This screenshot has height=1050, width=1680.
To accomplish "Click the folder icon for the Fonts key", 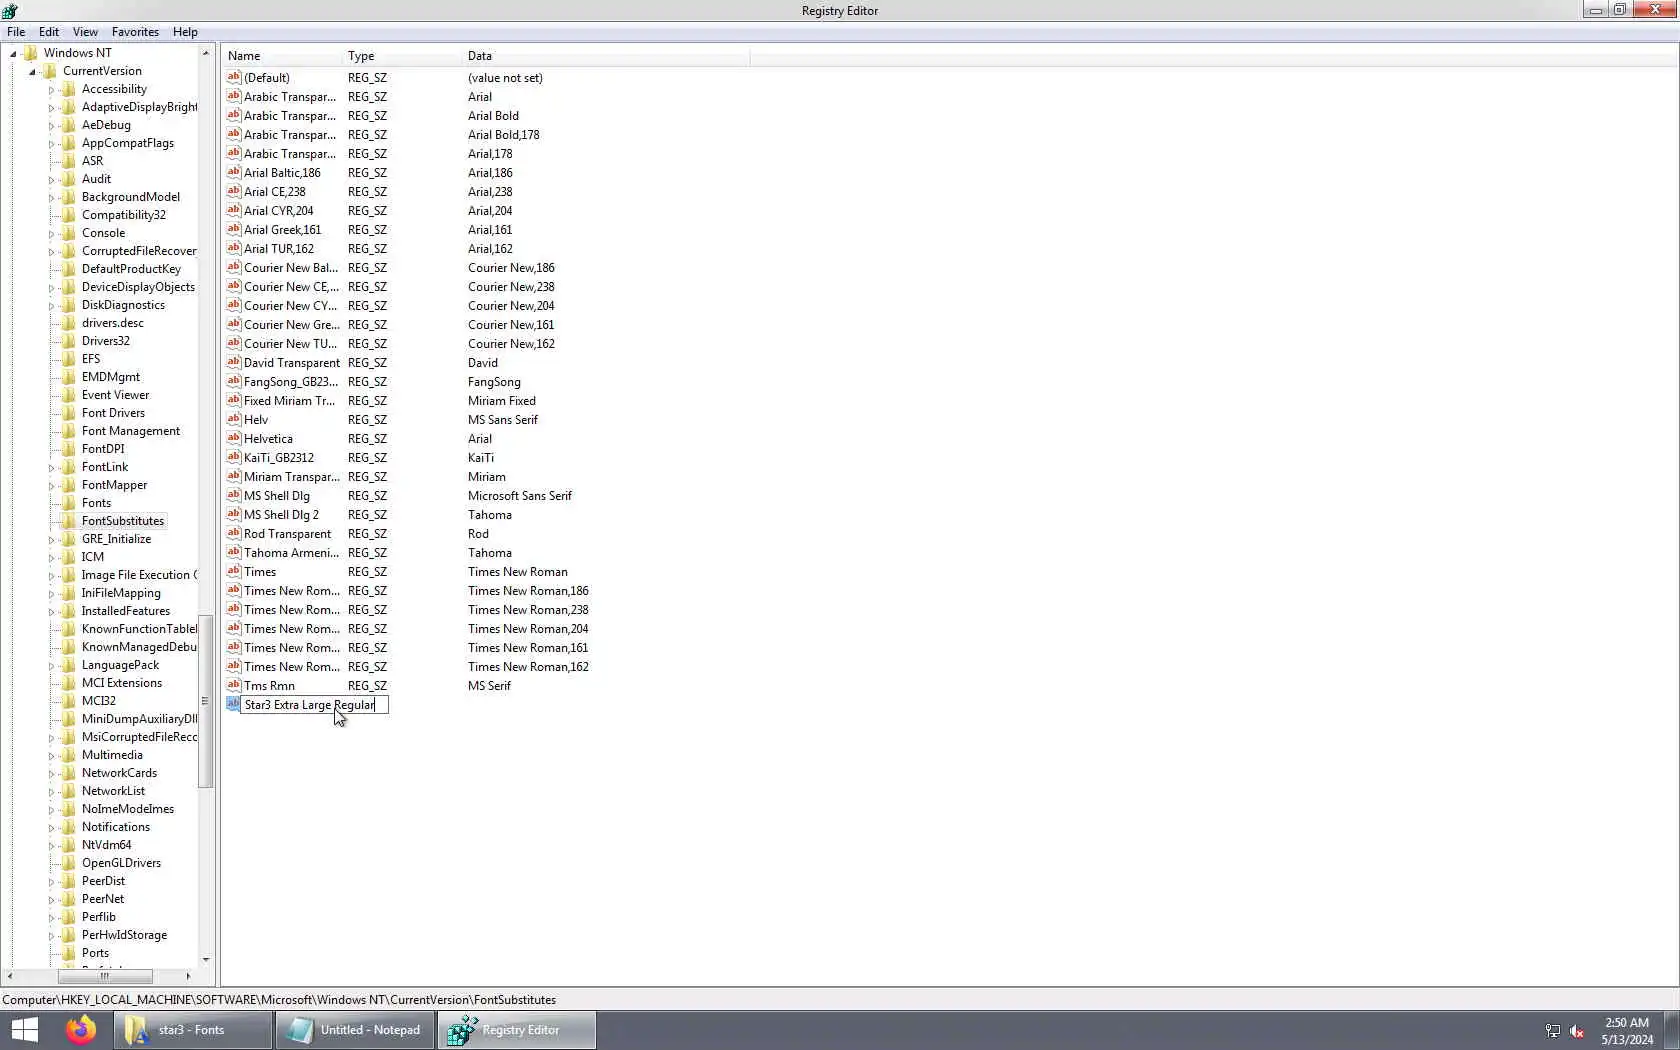I will click(68, 503).
